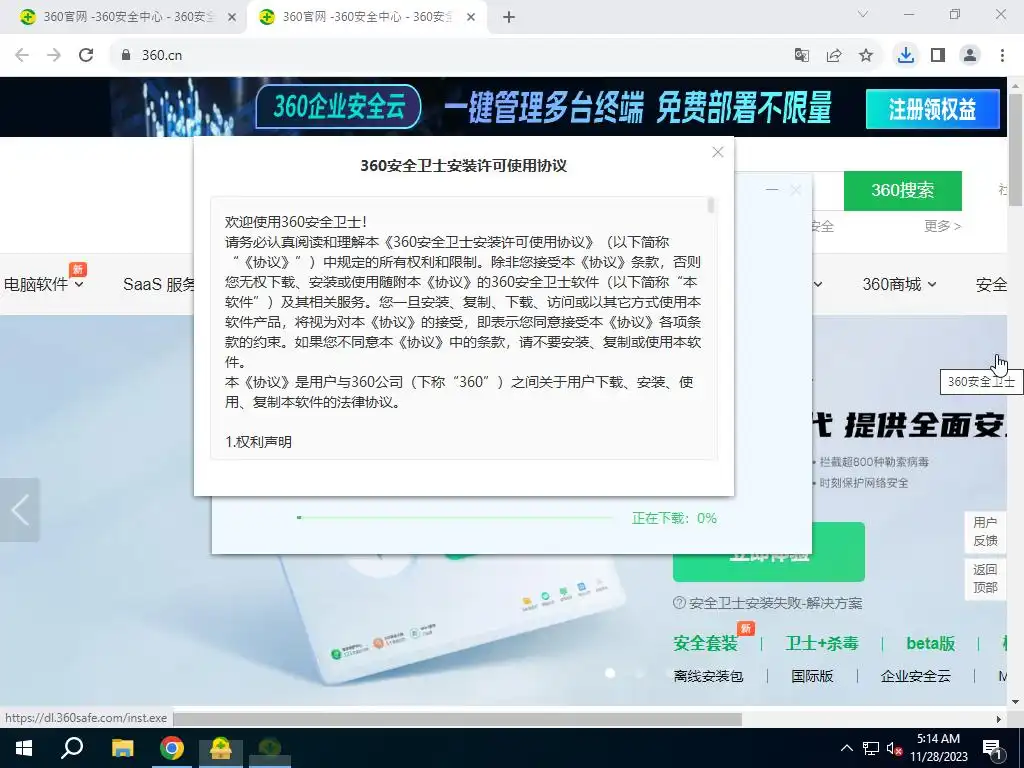This screenshot has width=1024, height=768.
Task: Open the notification center icon
Action: click(x=992, y=748)
